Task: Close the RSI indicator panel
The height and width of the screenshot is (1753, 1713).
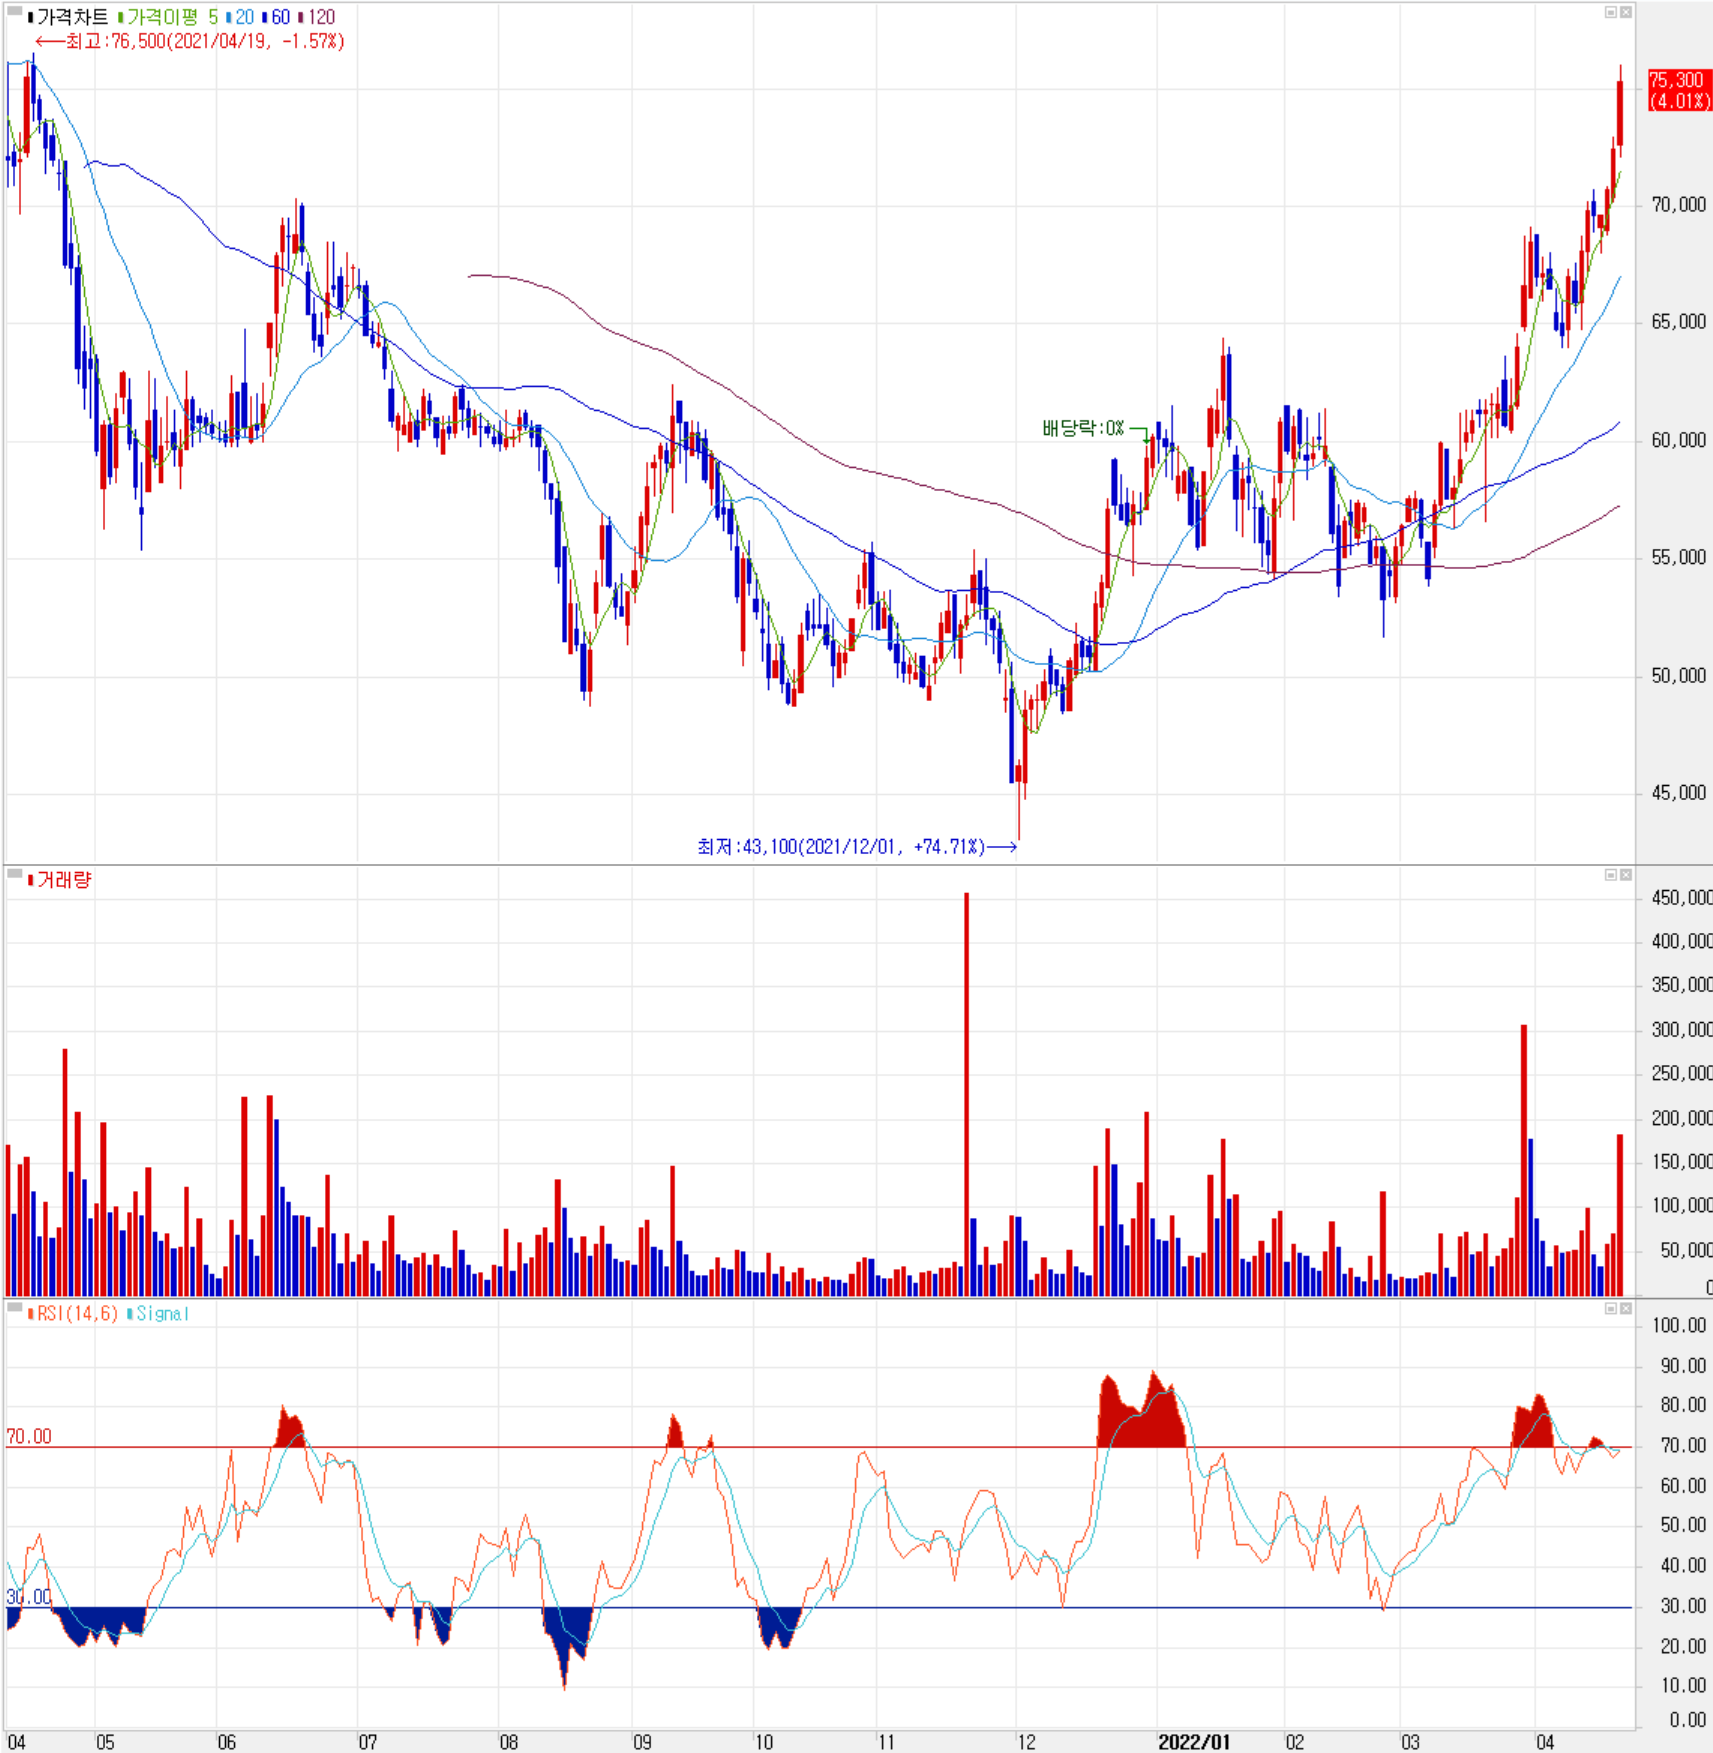Action: coord(1625,1308)
